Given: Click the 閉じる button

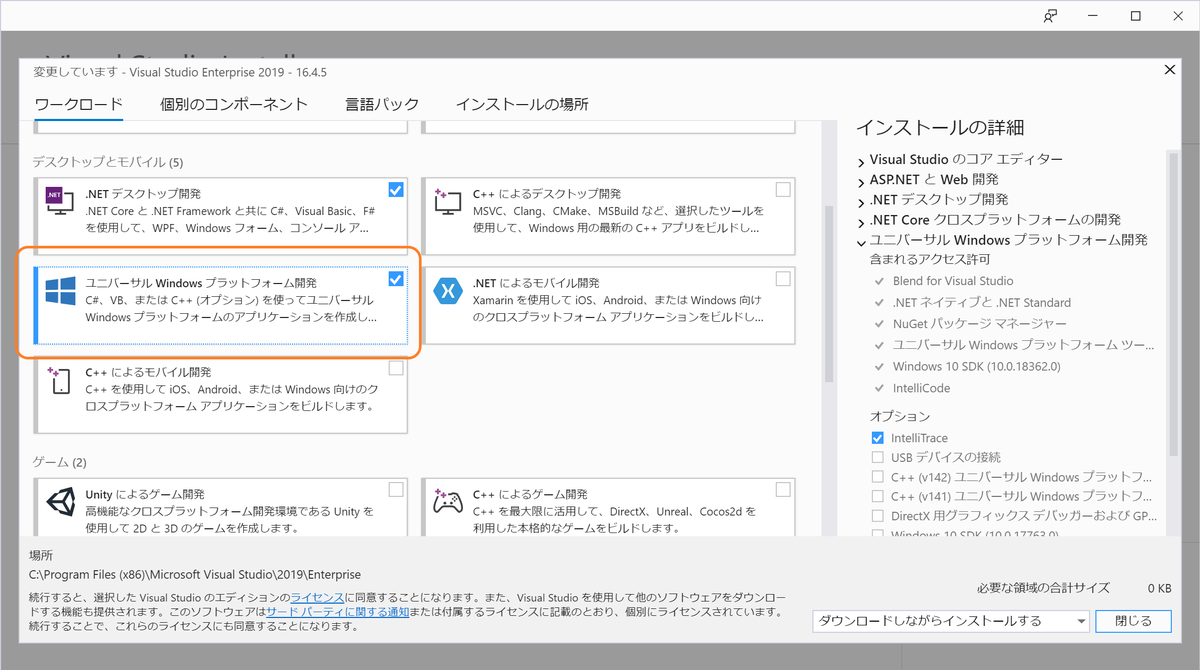Looking at the screenshot, I should (1132, 621).
